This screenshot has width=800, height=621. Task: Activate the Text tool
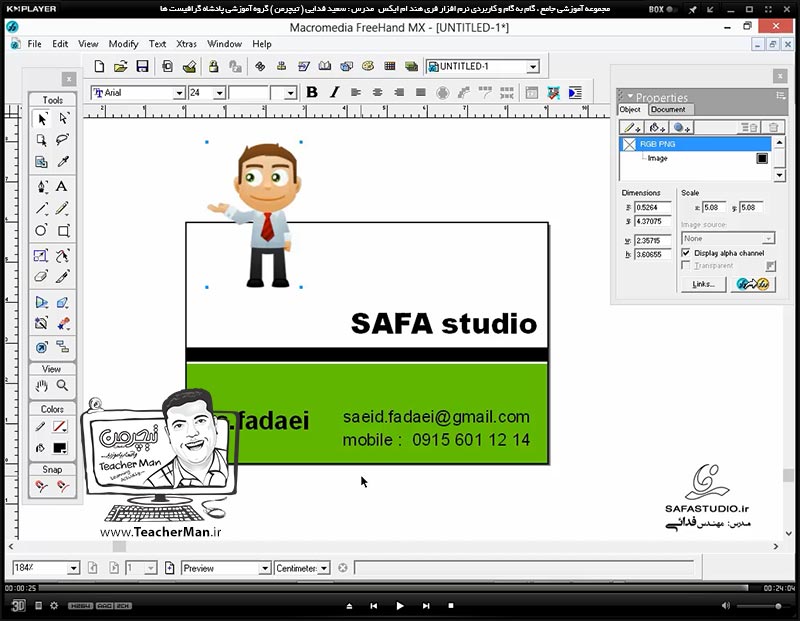[62, 187]
